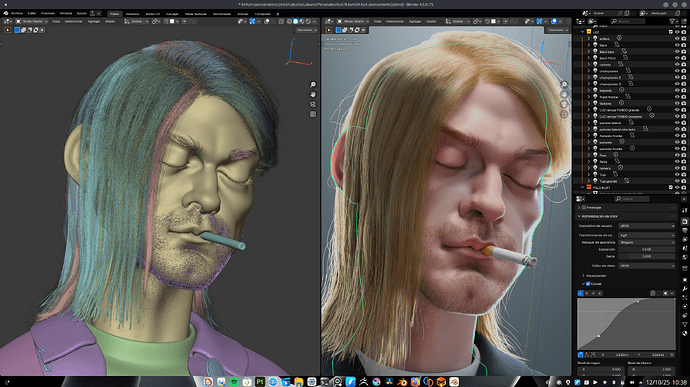The image size is (690, 387).
Task: Open the Render properties tab icon
Action: (x=685, y=221)
